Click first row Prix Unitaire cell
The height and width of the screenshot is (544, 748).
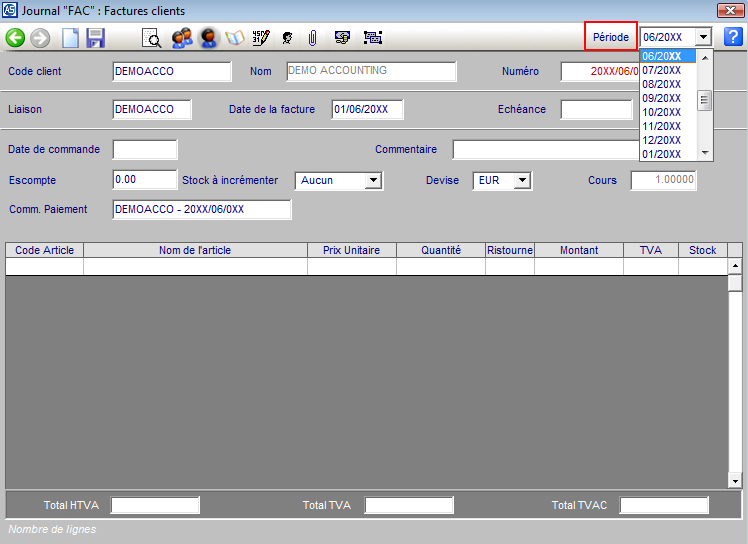click(x=352, y=266)
